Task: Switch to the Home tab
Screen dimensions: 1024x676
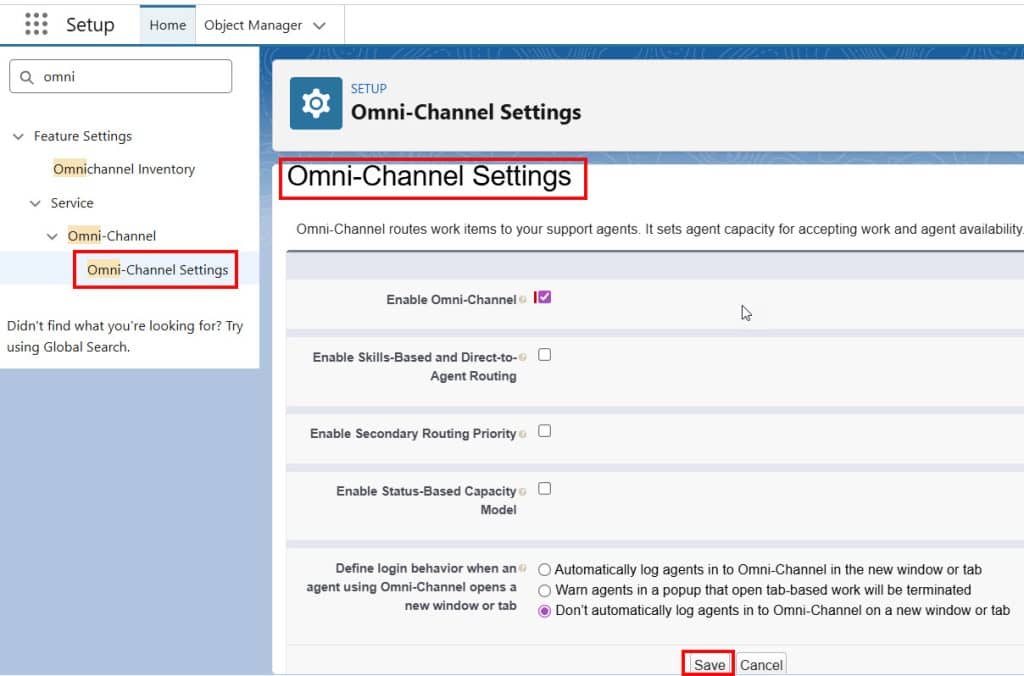Action: 167,24
